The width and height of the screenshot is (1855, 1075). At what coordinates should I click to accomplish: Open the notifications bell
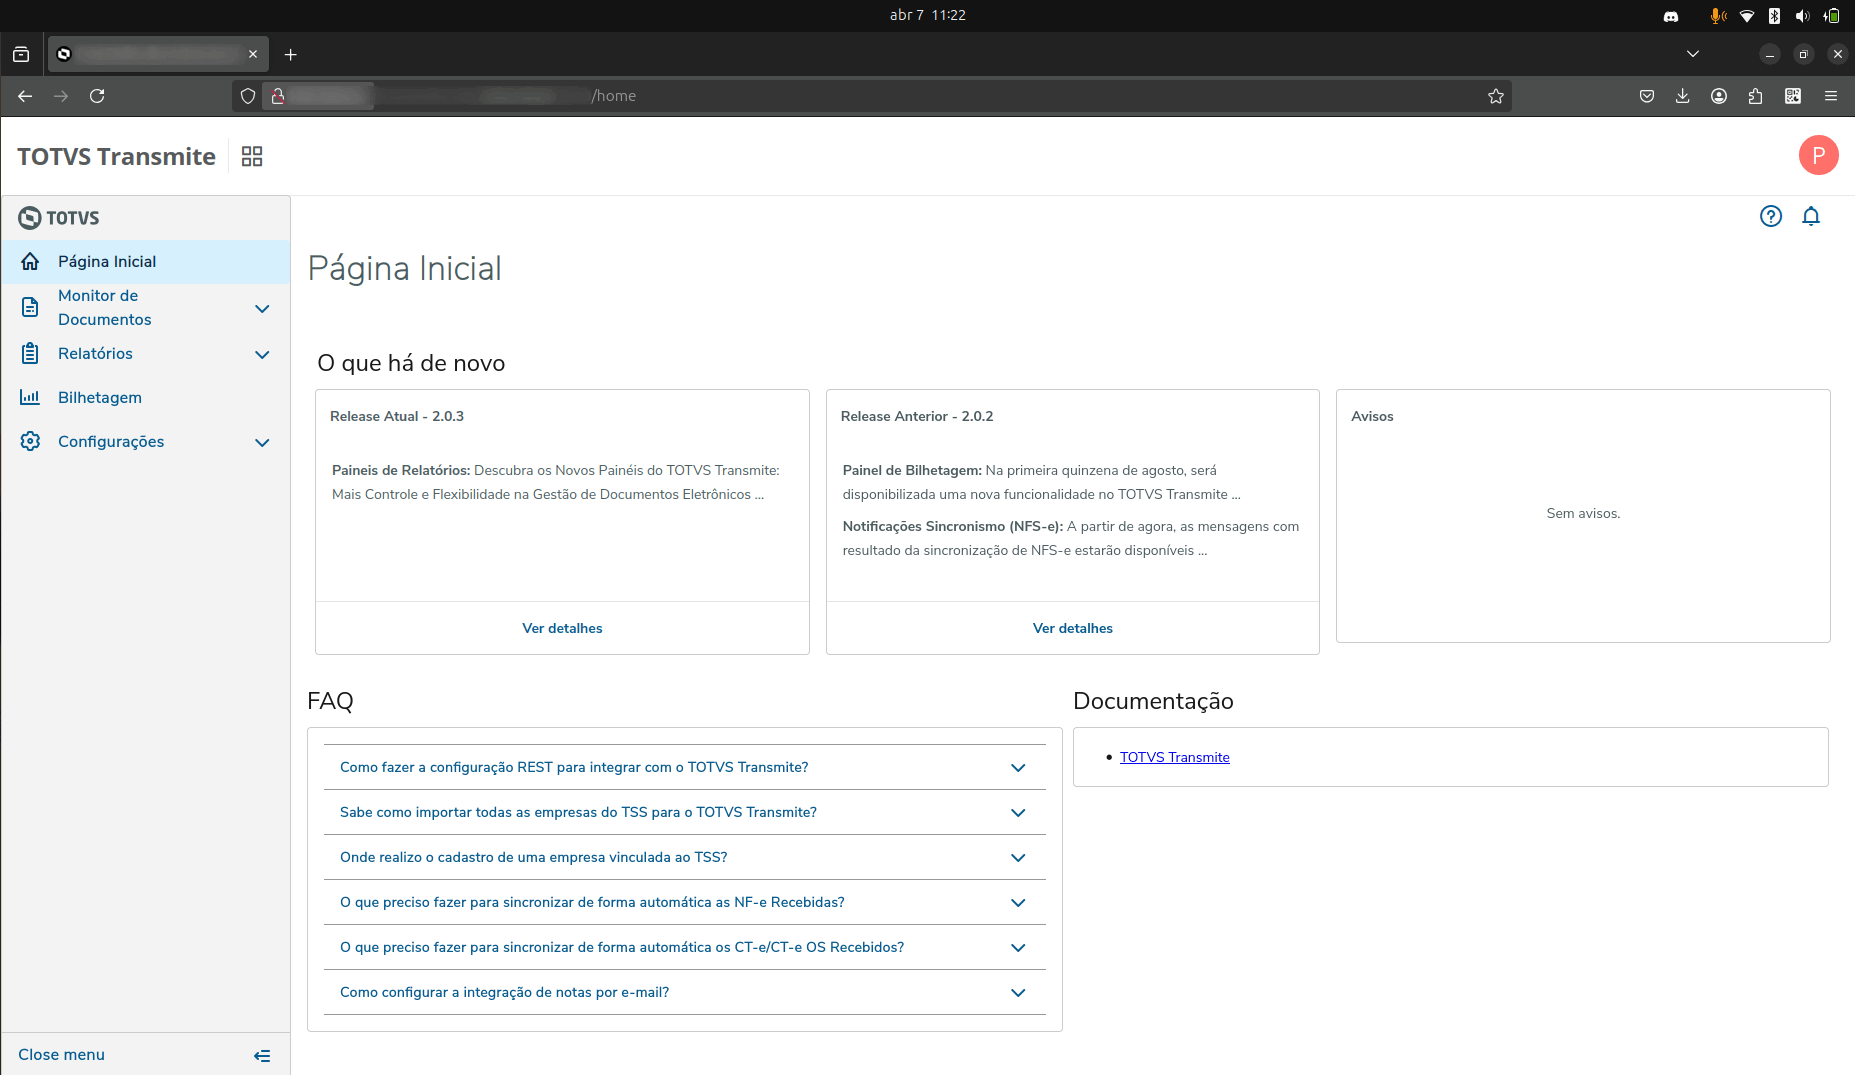(1810, 216)
